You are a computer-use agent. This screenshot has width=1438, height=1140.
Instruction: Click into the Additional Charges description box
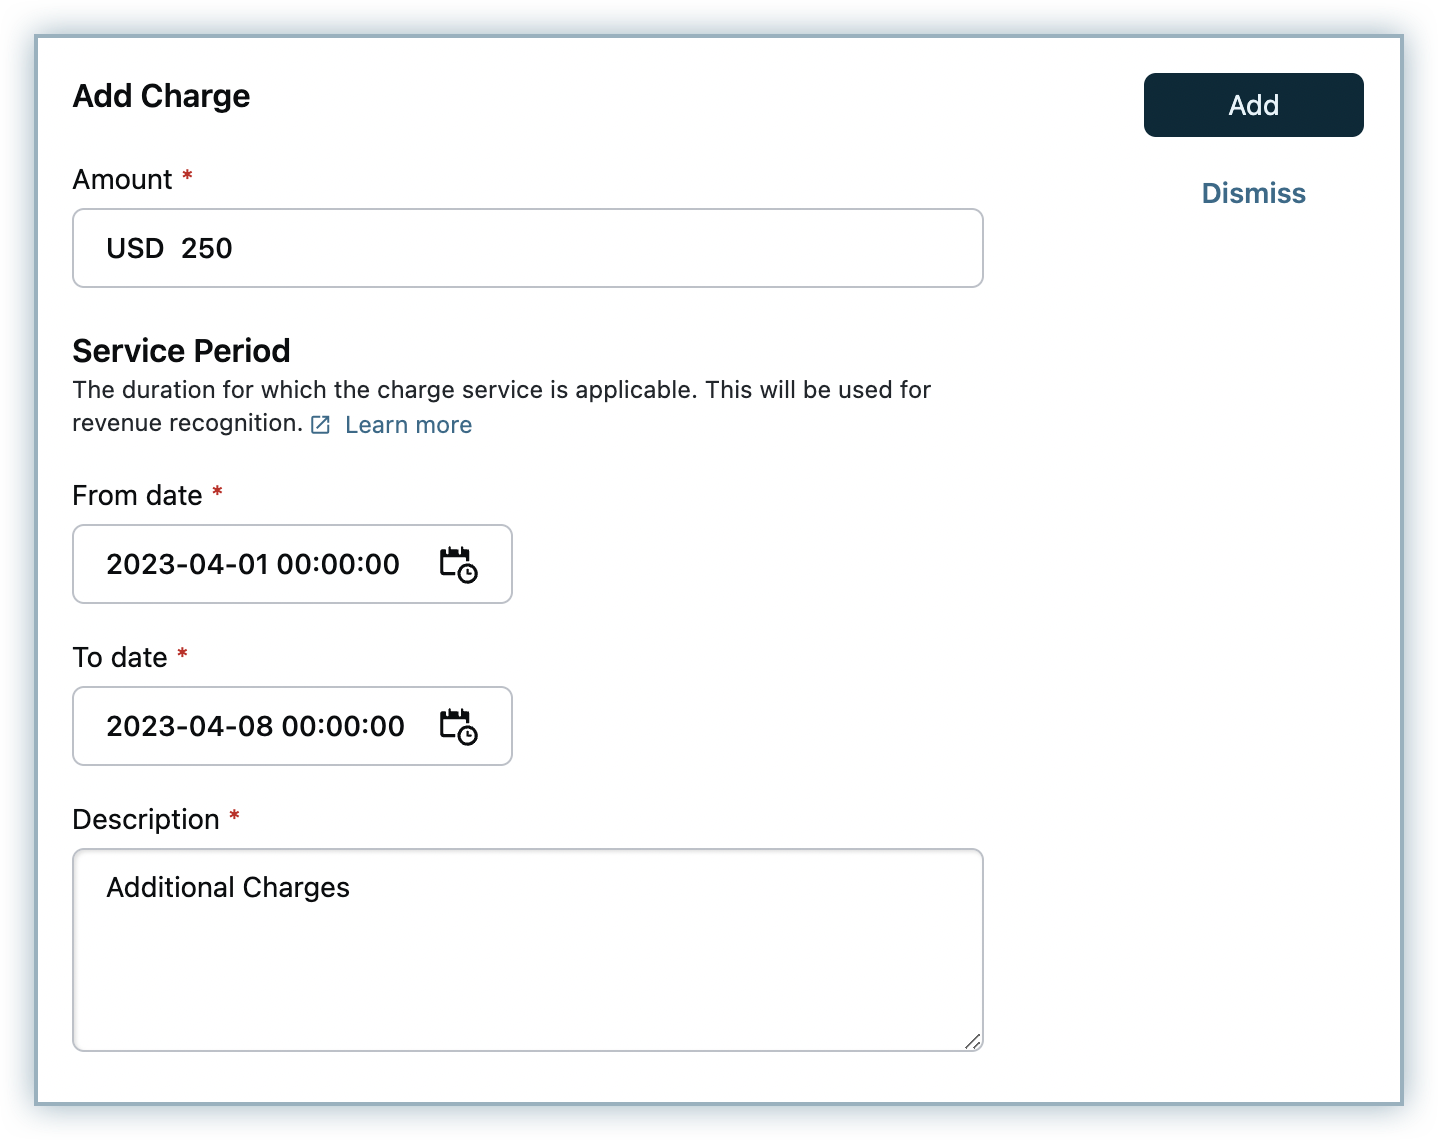coord(527,950)
